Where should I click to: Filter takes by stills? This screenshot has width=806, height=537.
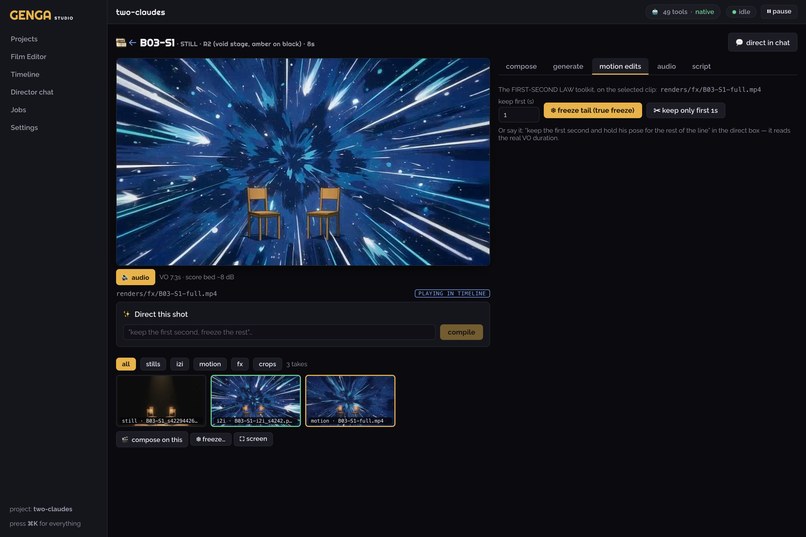[153, 364]
